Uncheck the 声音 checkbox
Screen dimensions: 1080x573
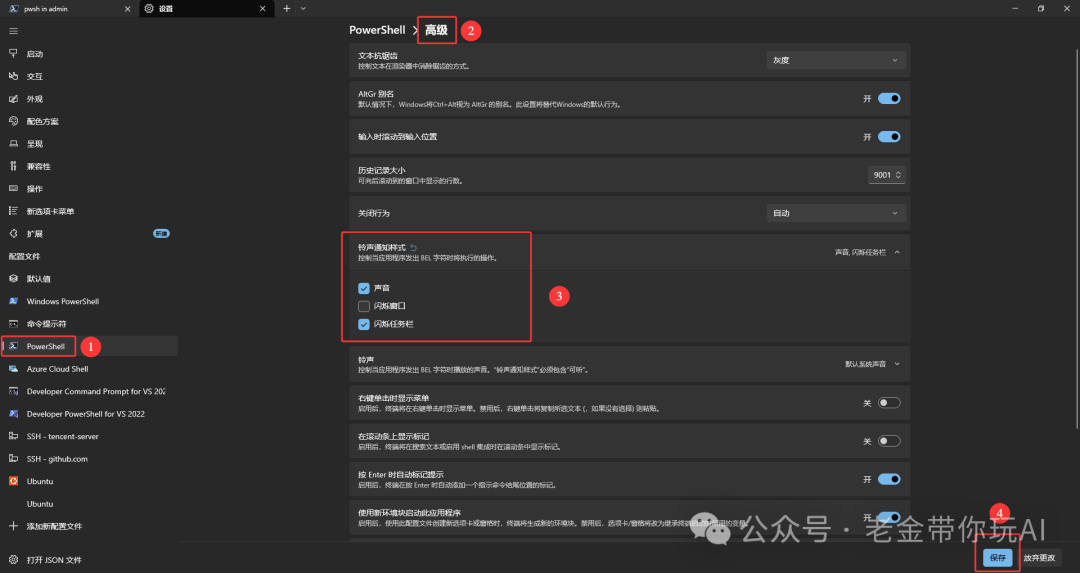click(364, 288)
